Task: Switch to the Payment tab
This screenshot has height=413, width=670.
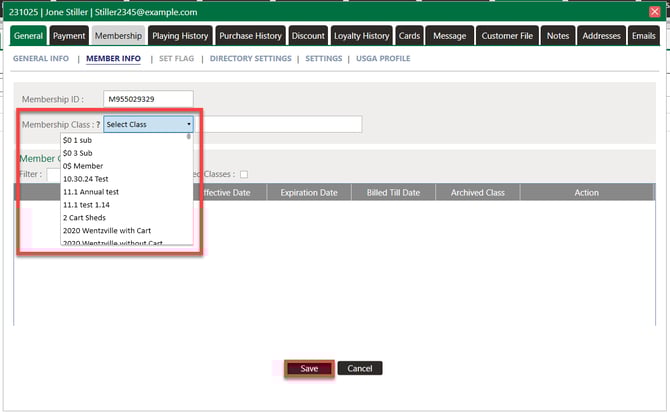Action: [69, 36]
